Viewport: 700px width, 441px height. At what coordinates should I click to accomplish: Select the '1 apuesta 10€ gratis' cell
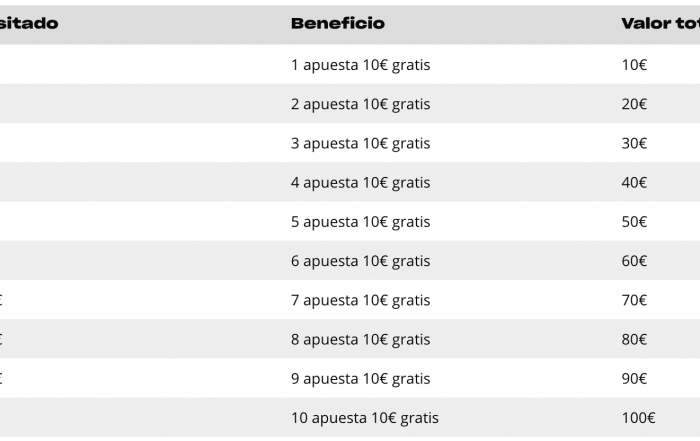360,65
